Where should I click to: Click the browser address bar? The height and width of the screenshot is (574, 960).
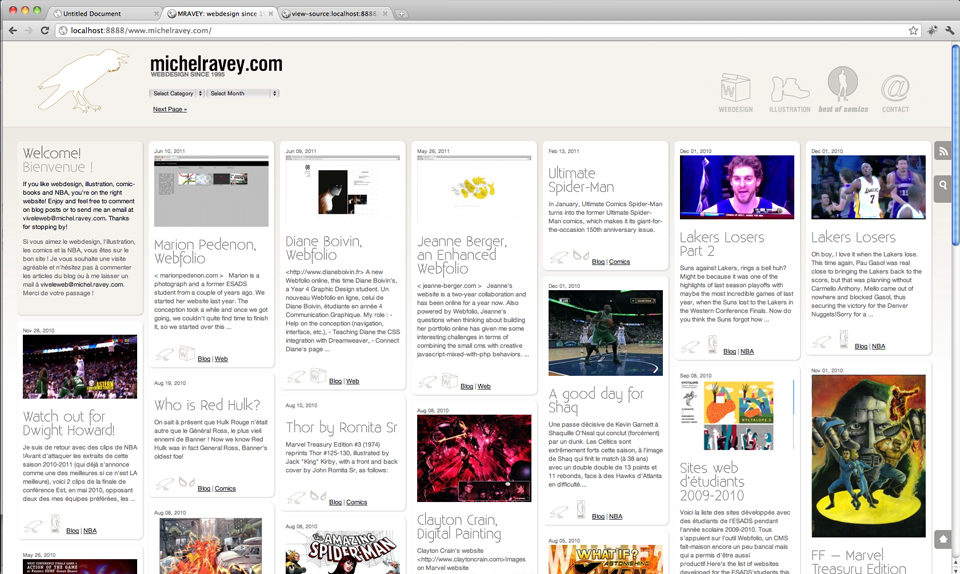click(x=480, y=31)
